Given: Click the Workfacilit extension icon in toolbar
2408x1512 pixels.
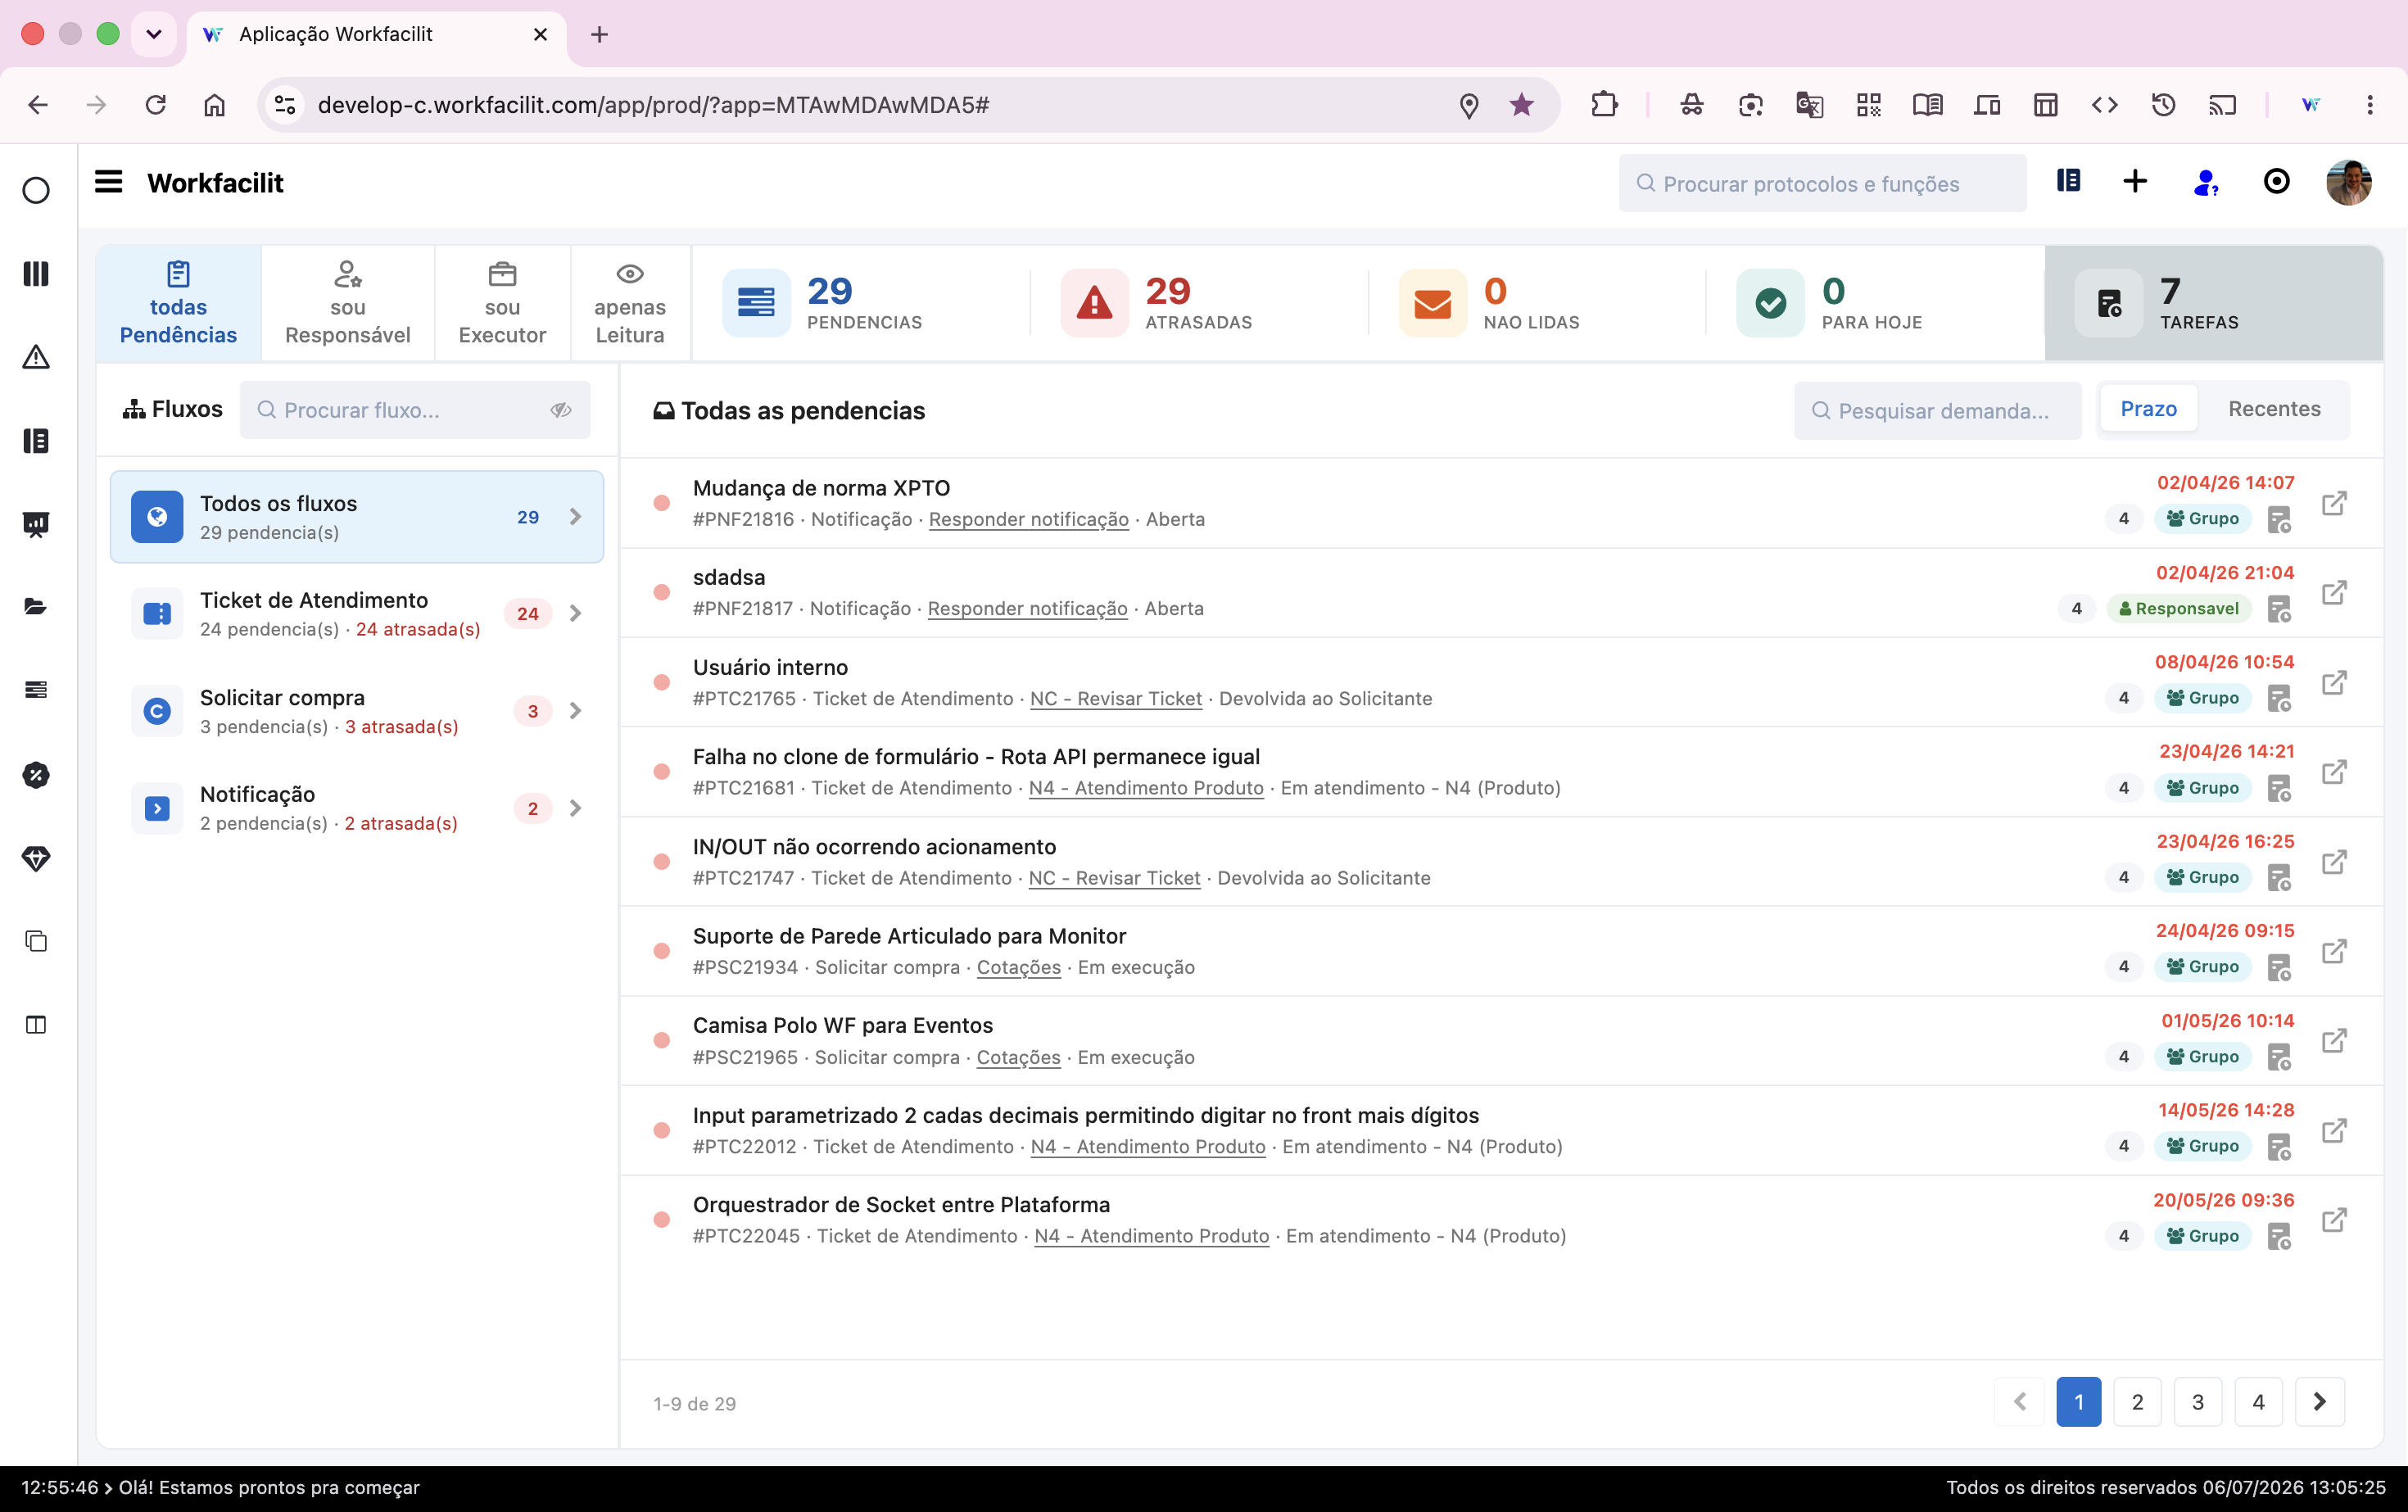Looking at the screenshot, I should coord(2310,105).
